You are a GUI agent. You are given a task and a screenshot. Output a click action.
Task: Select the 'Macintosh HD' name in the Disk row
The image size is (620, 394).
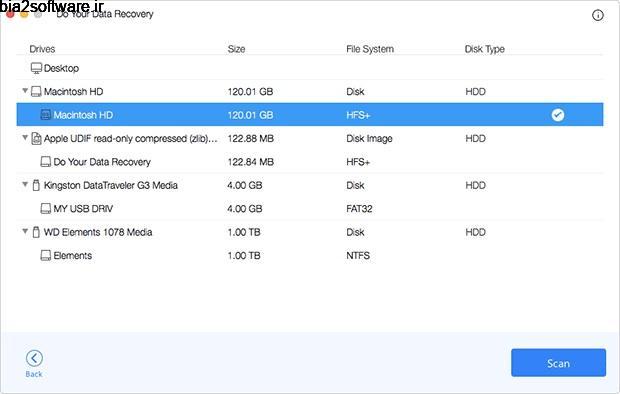pyautogui.click(x=74, y=92)
